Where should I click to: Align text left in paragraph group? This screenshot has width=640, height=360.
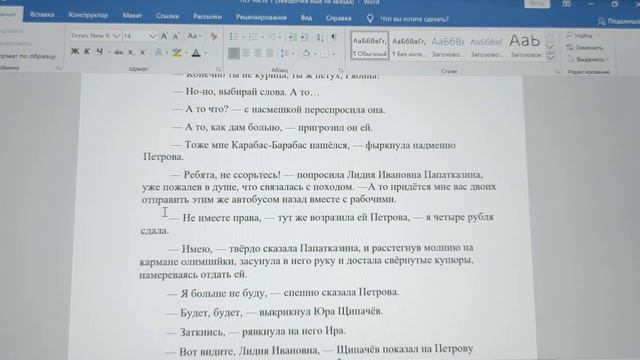[234, 53]
